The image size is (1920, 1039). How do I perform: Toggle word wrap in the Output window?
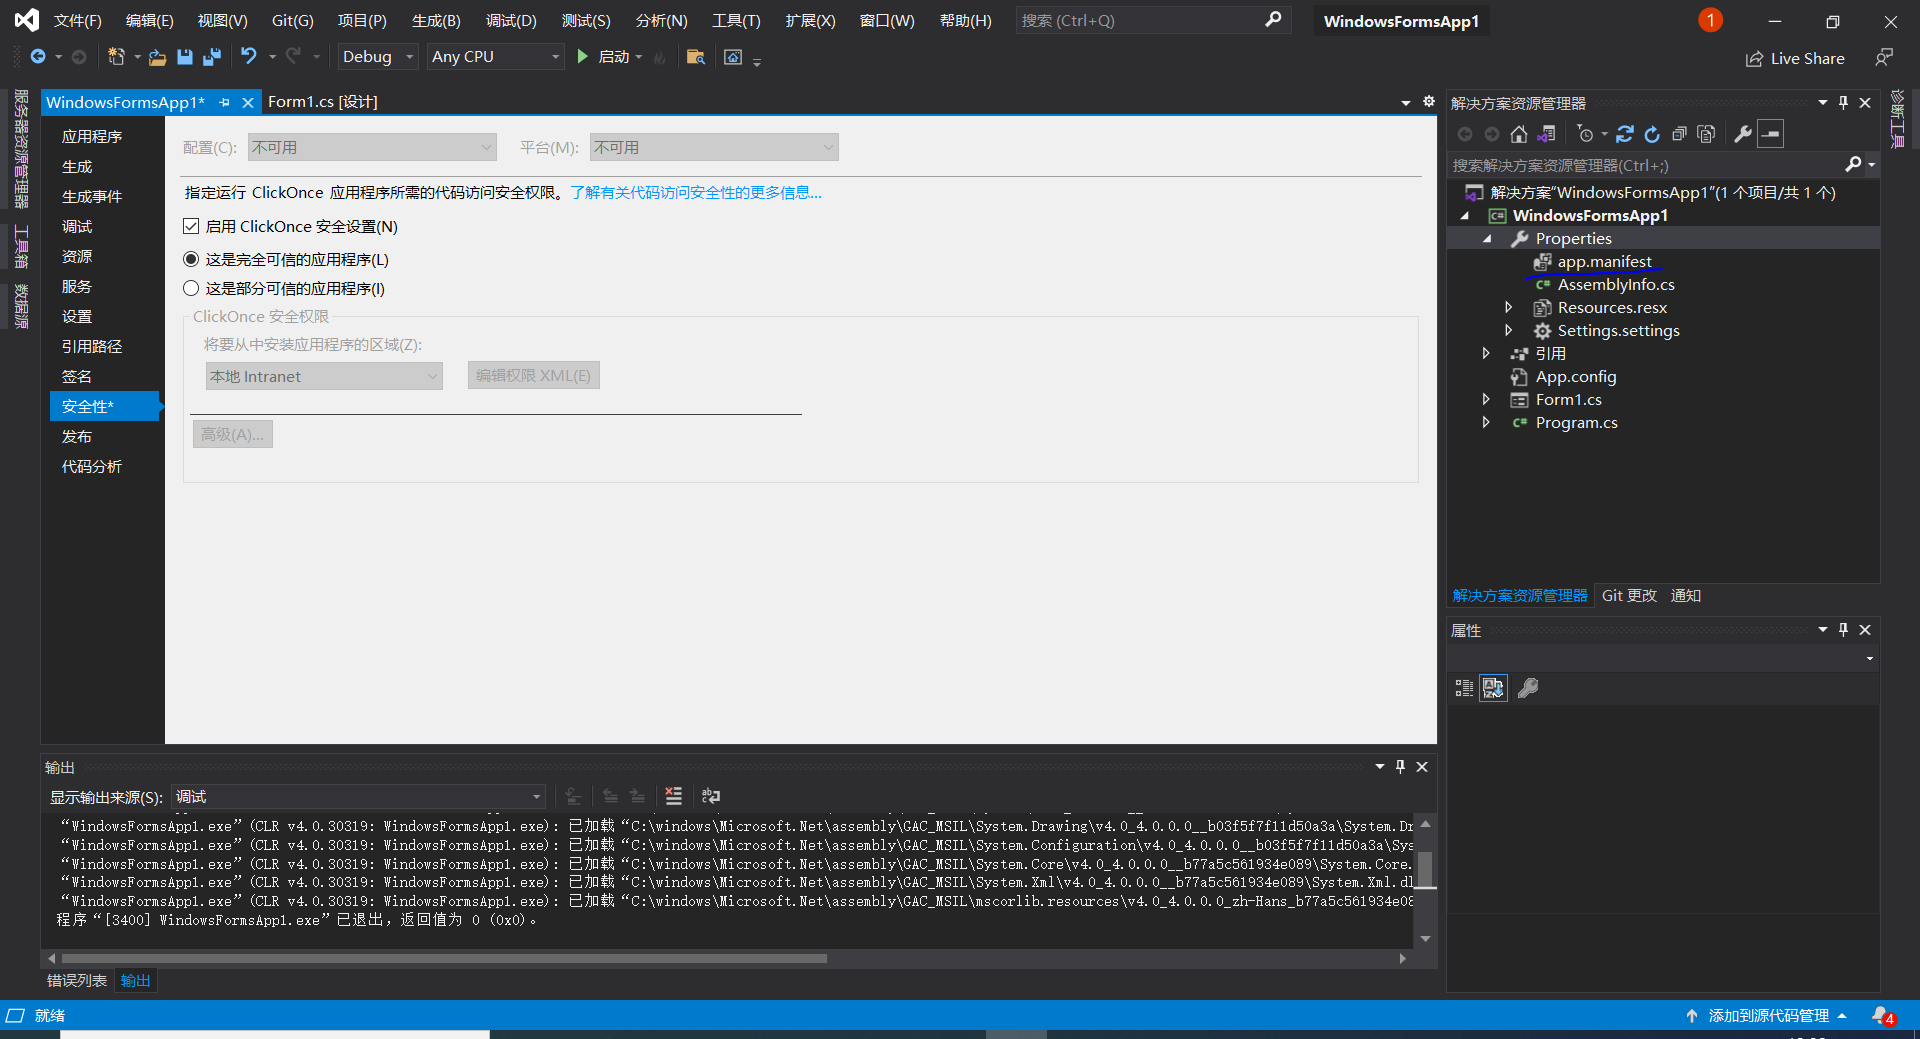pyautogui.click(x=711, y=796)
